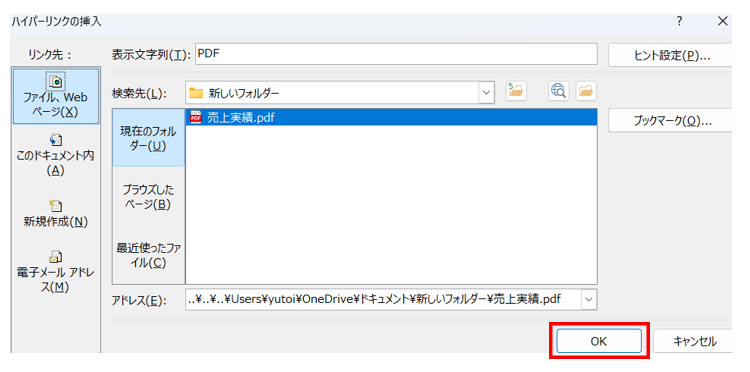The height and width of the screenshot is (372, 750).
Task: Expand the 検索先 folder dropdown arrow
Action: pos(486,92)
